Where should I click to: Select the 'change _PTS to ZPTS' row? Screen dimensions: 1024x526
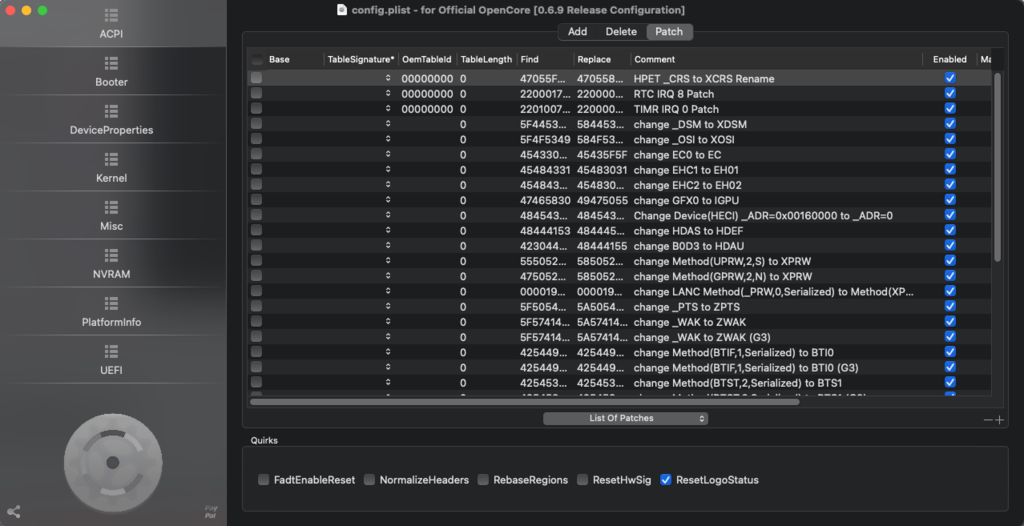click(619, 306)
